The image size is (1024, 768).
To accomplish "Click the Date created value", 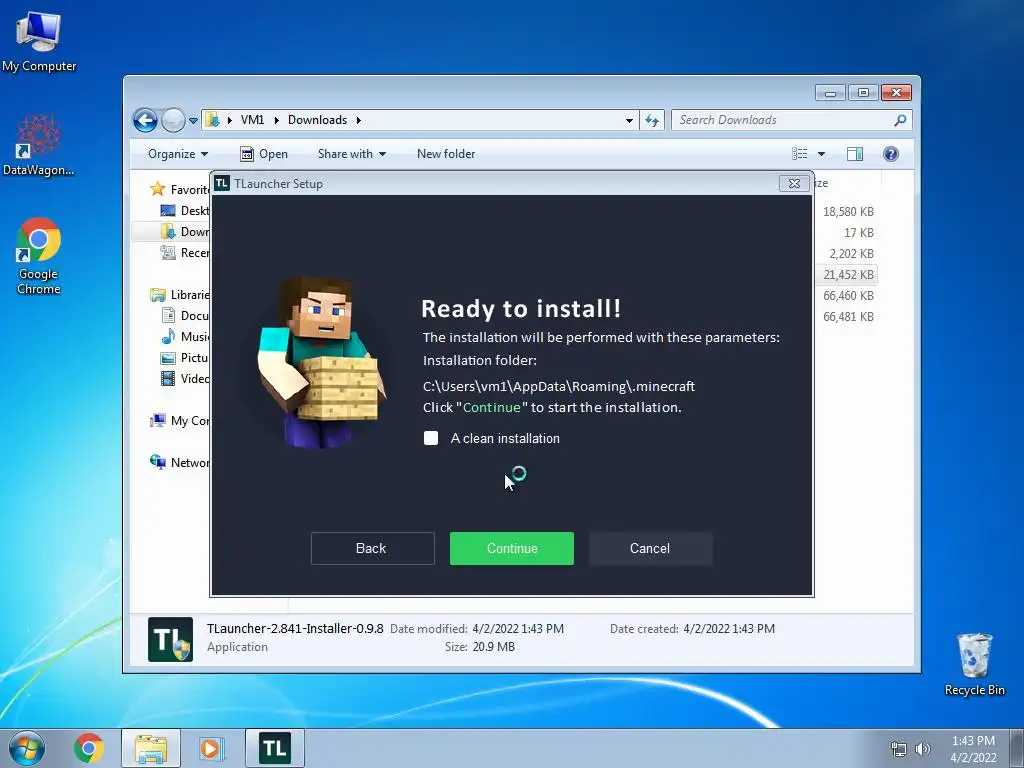I will (729, 629).
